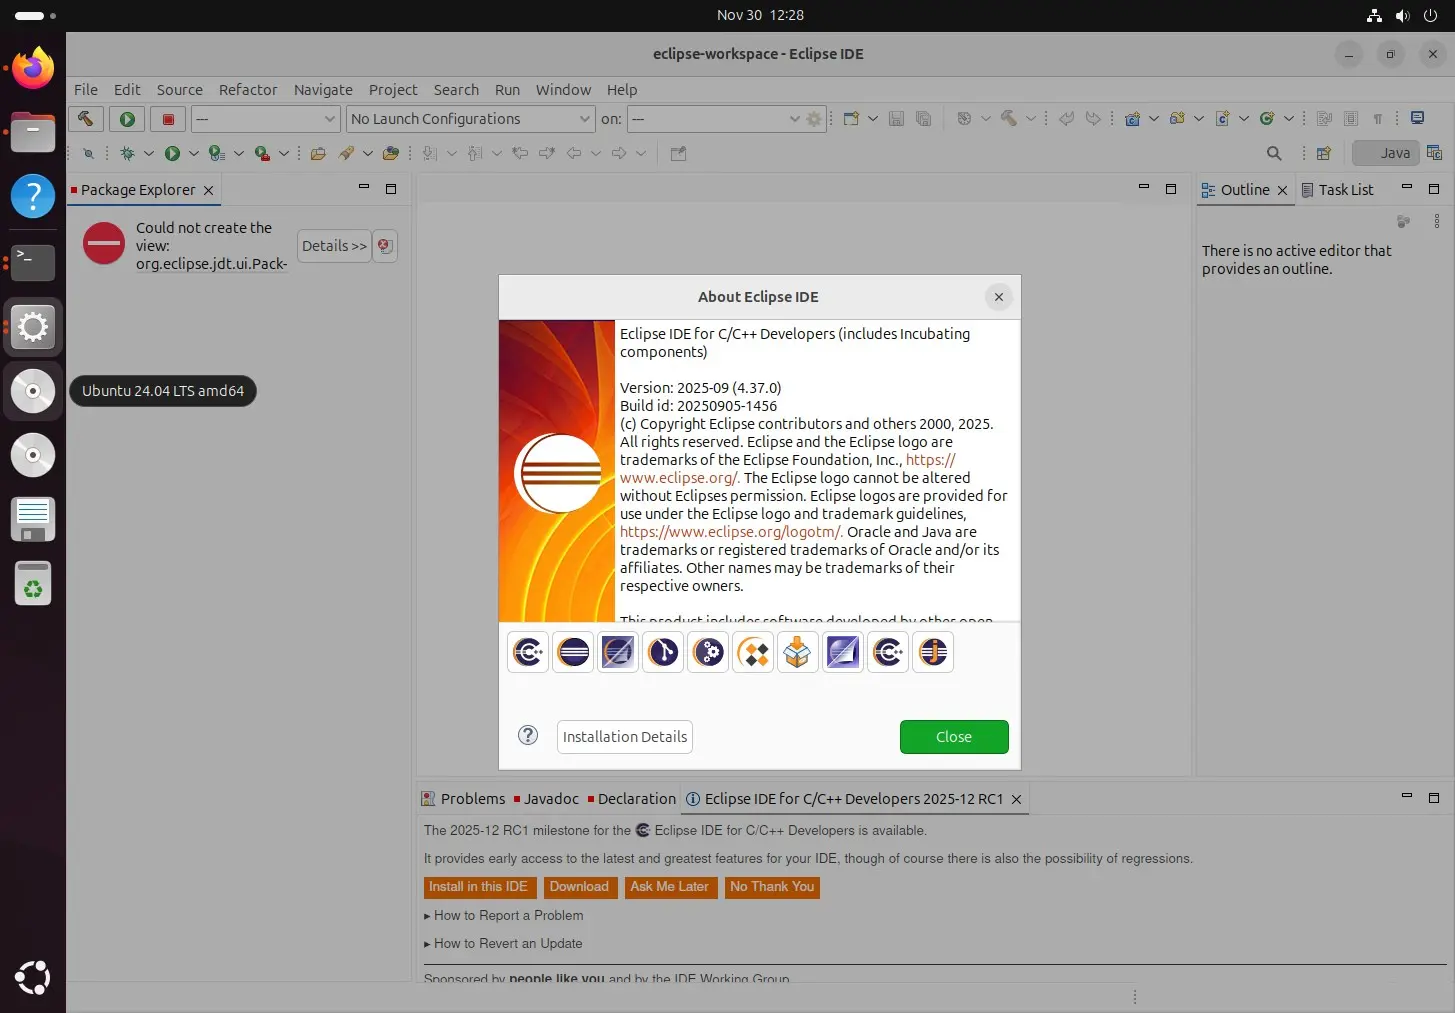Open the launch mode combo box
Viewport: 1455px width, 1013px height.
[x=266, y=119]
